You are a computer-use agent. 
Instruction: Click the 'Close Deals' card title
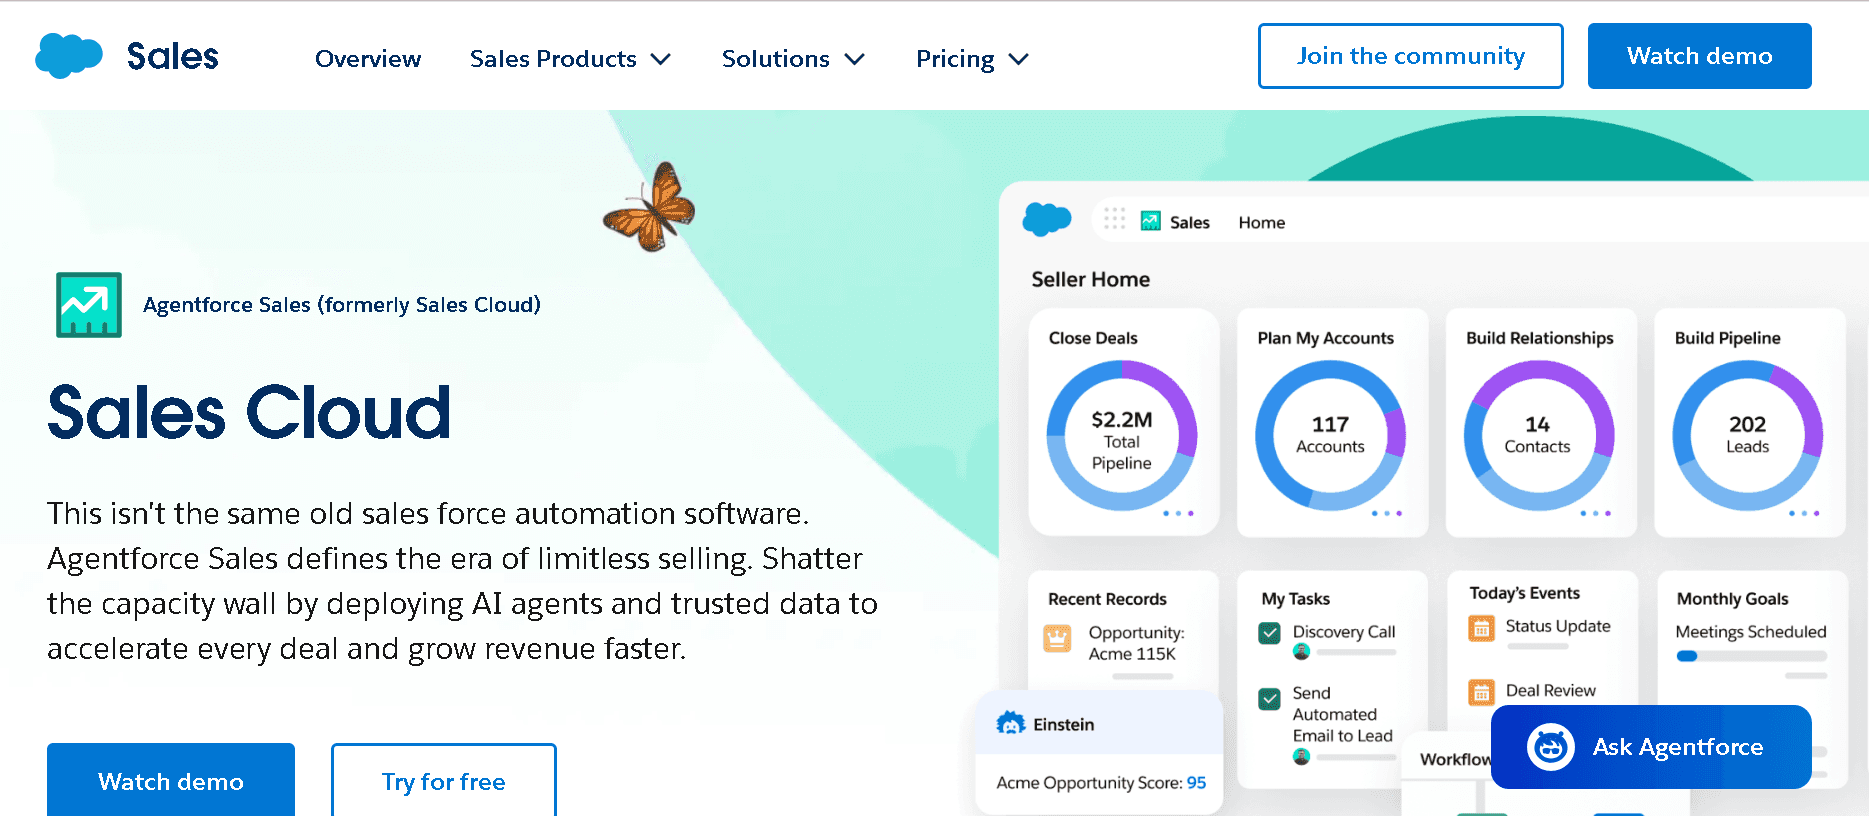(1093, 338)
